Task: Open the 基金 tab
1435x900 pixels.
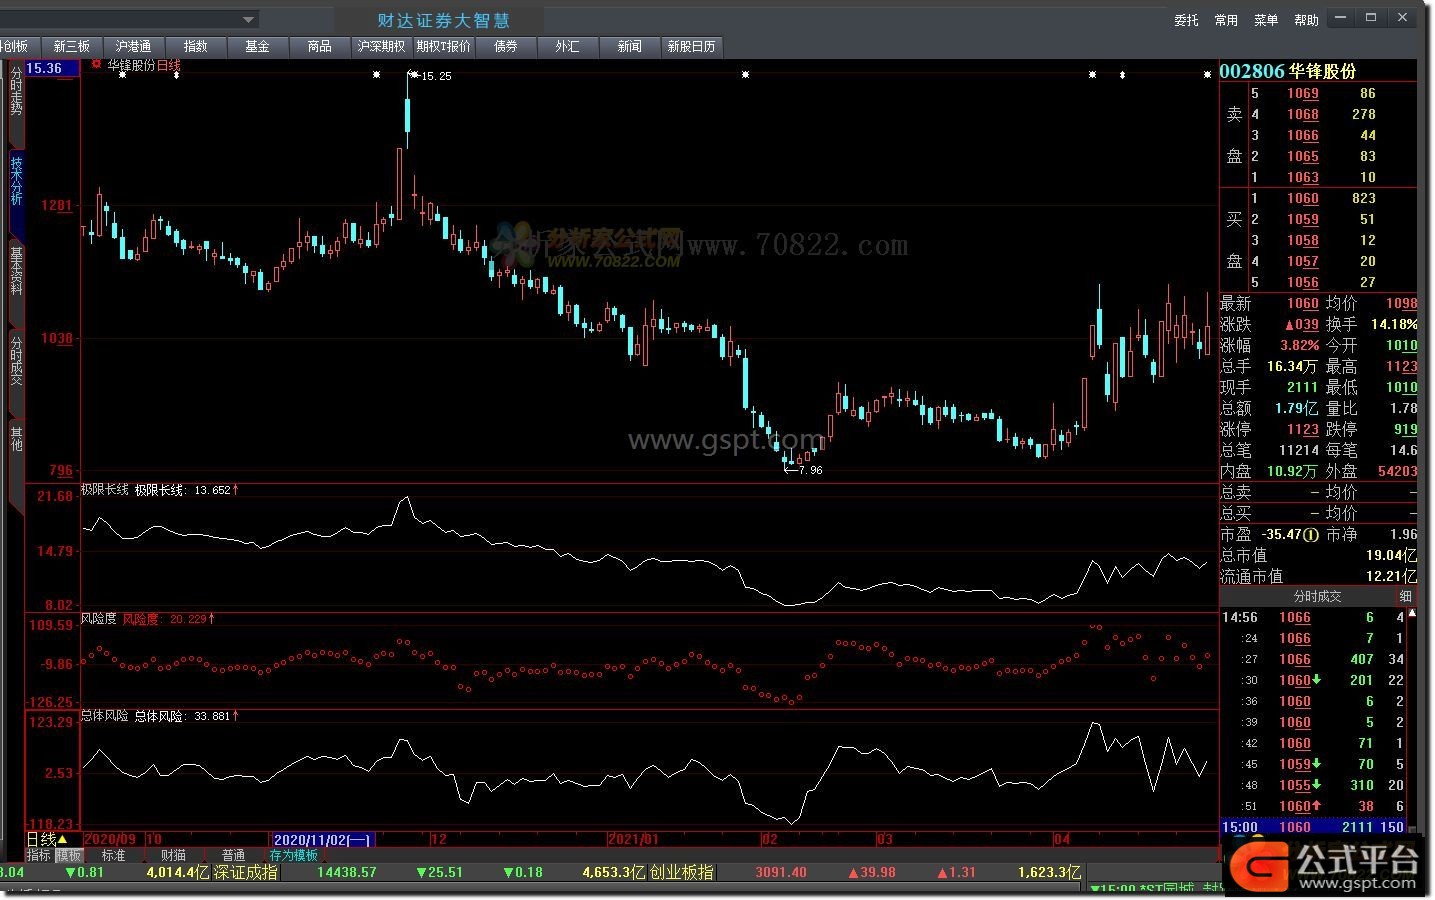Action: (257, 46)
